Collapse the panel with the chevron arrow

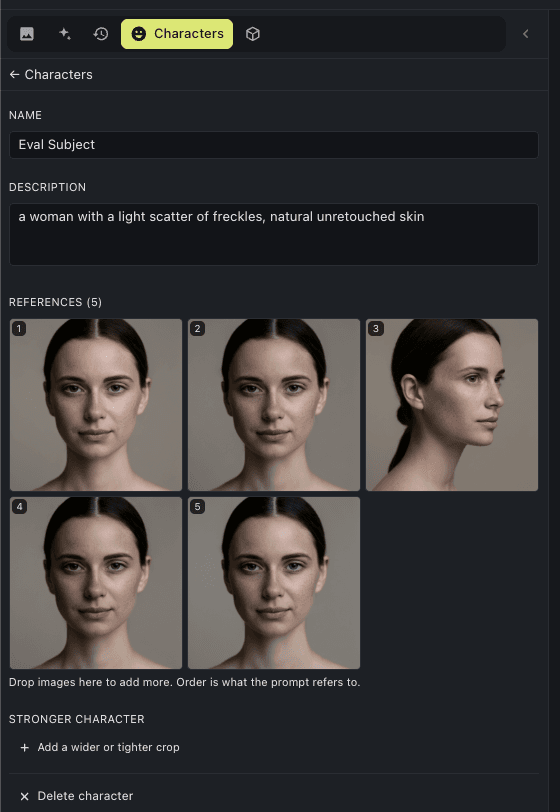click(526, 34)
